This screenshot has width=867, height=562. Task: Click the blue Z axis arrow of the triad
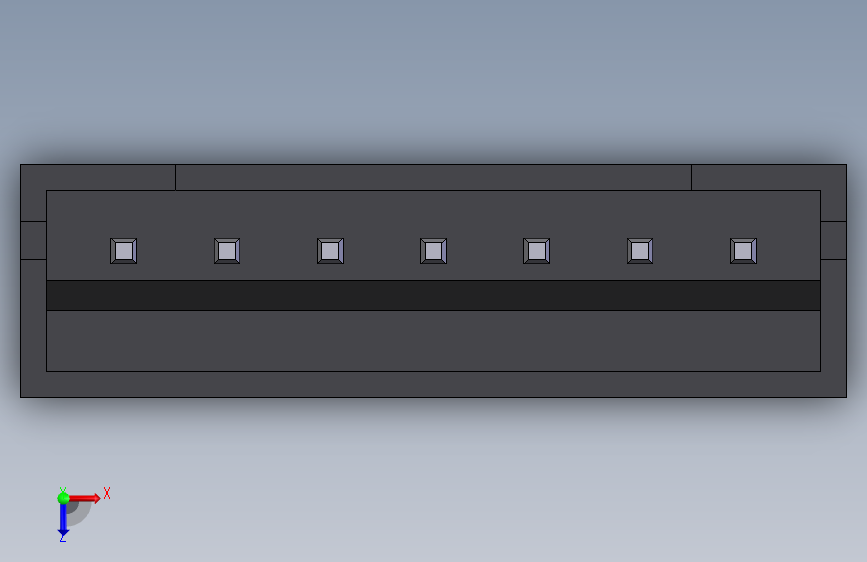pos(63,521)
